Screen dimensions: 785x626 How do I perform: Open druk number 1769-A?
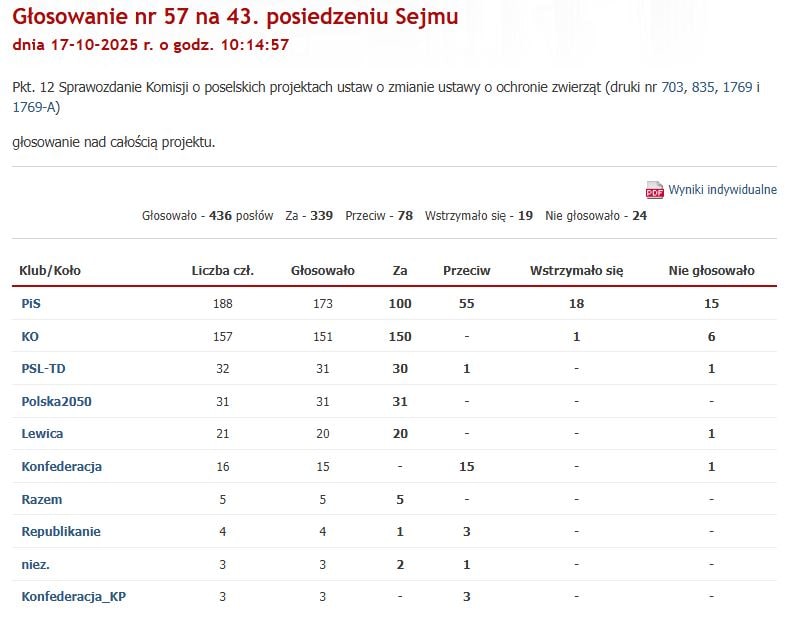point(36,107)
